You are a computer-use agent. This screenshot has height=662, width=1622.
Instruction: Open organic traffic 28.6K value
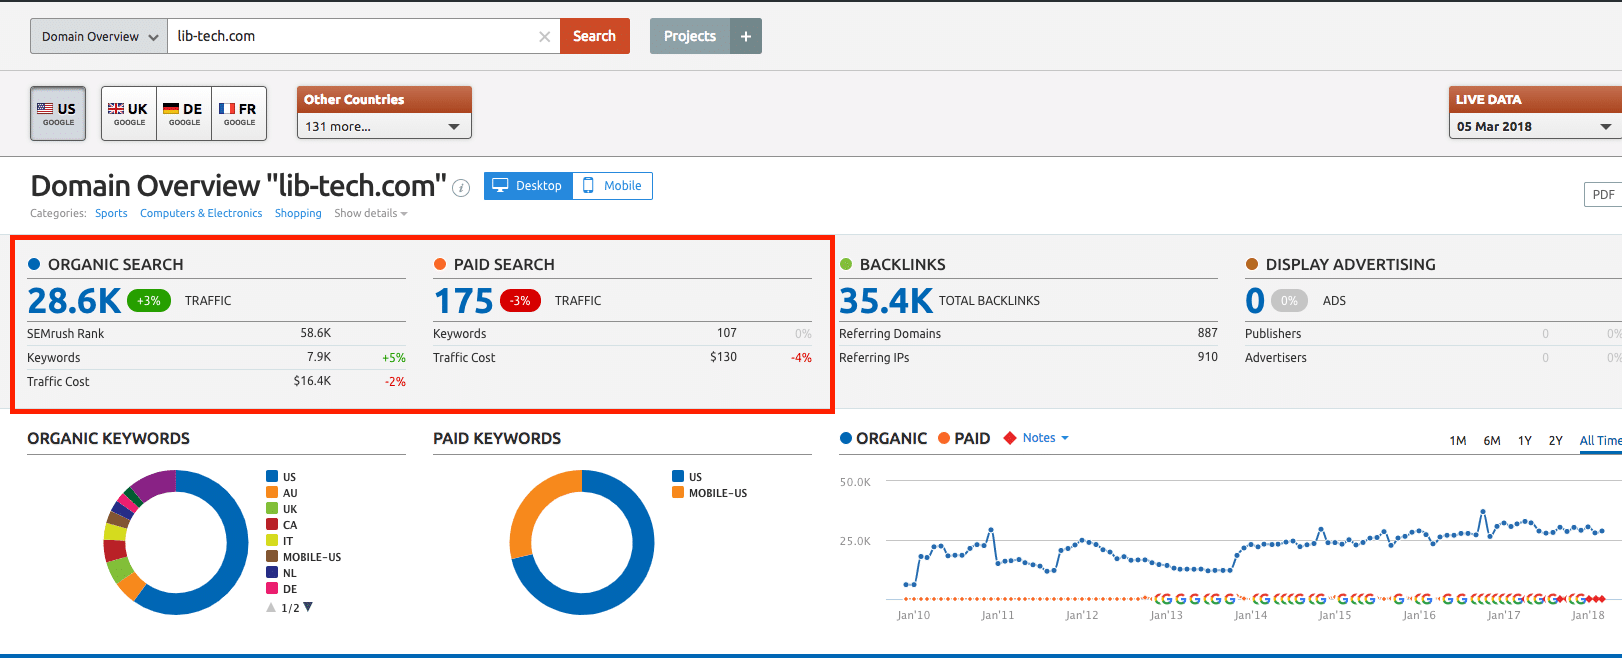[74, 300]
